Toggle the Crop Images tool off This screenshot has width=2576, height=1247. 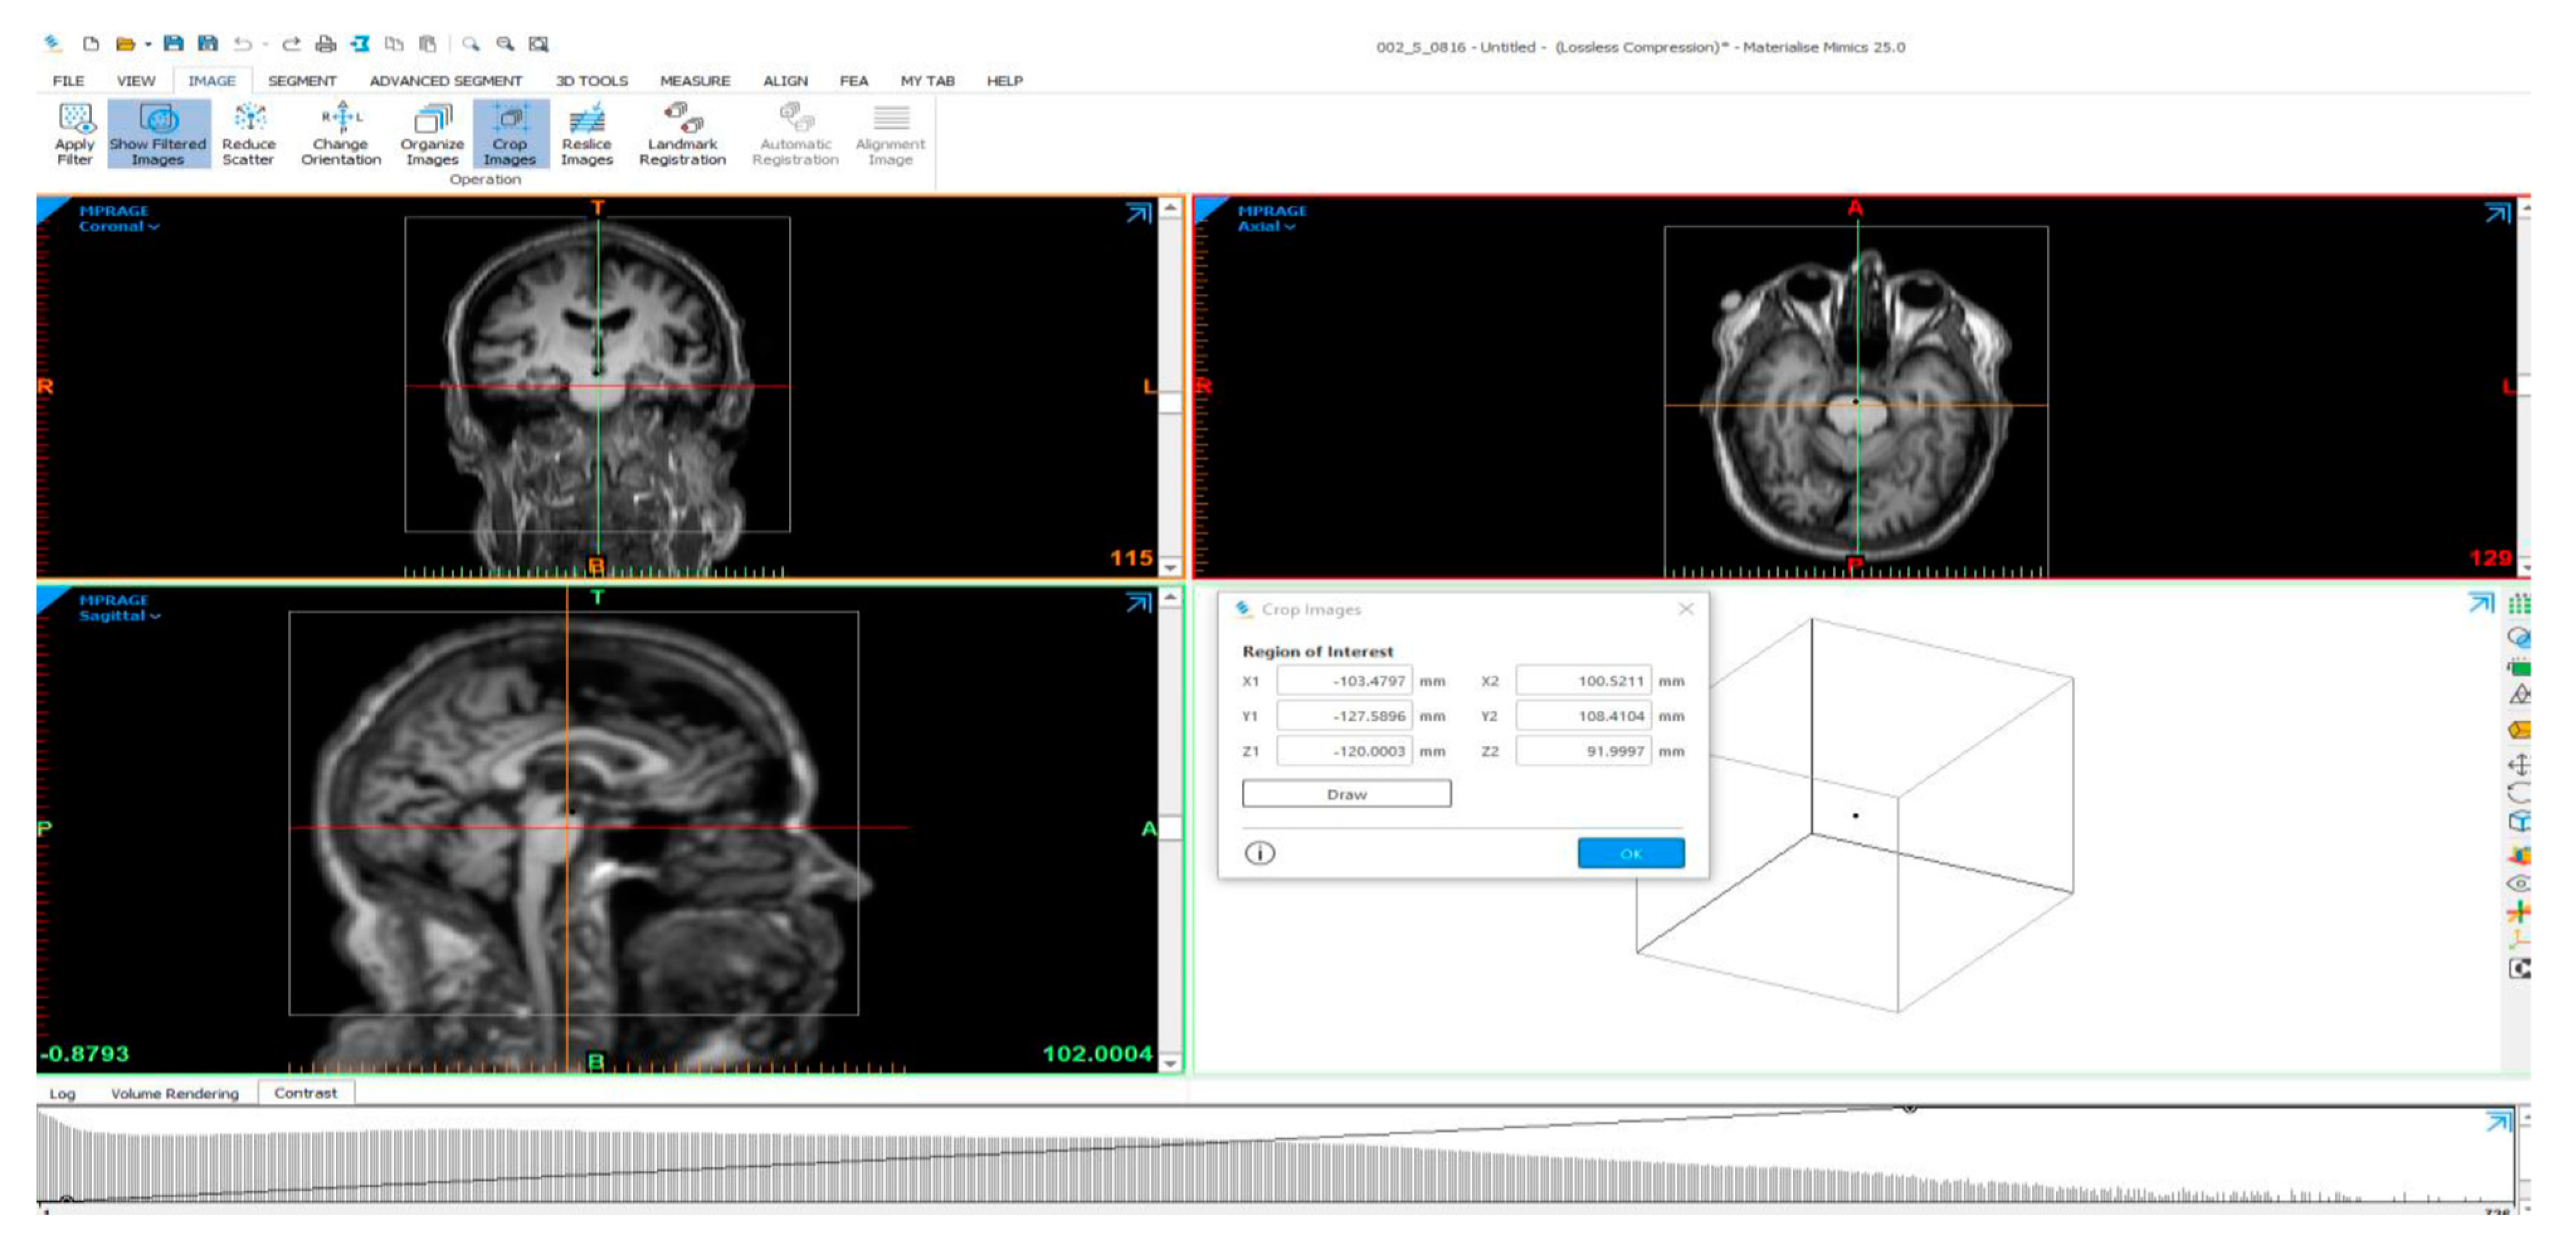510,134
